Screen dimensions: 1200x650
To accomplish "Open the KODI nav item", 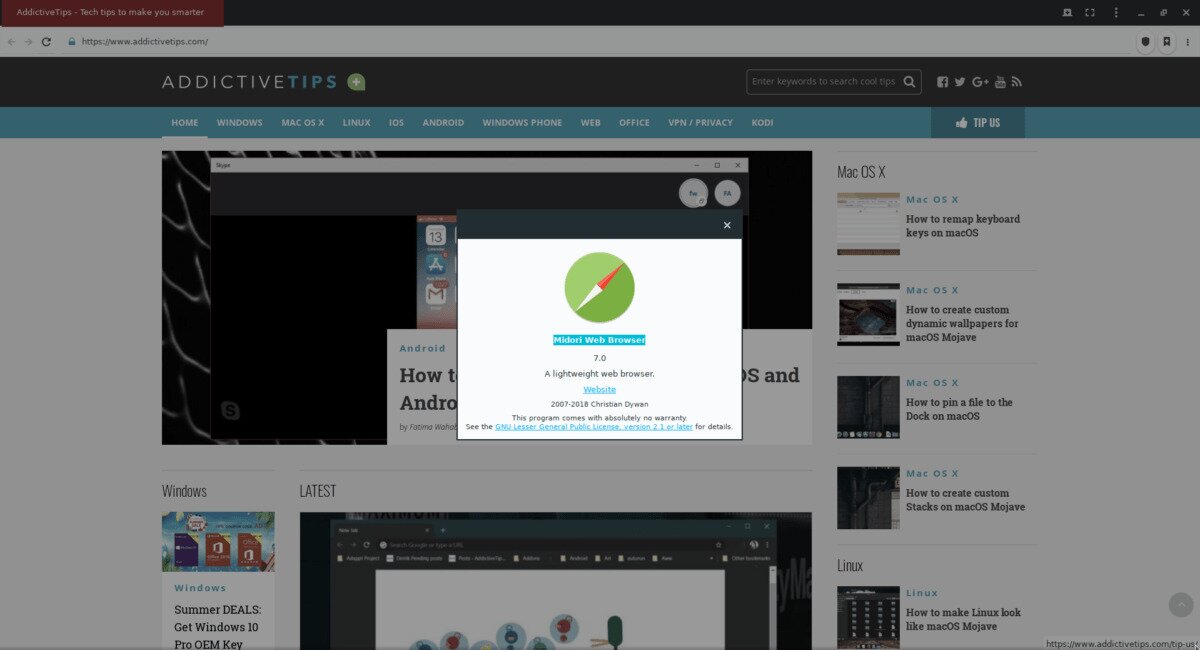I will pos(762,122).
